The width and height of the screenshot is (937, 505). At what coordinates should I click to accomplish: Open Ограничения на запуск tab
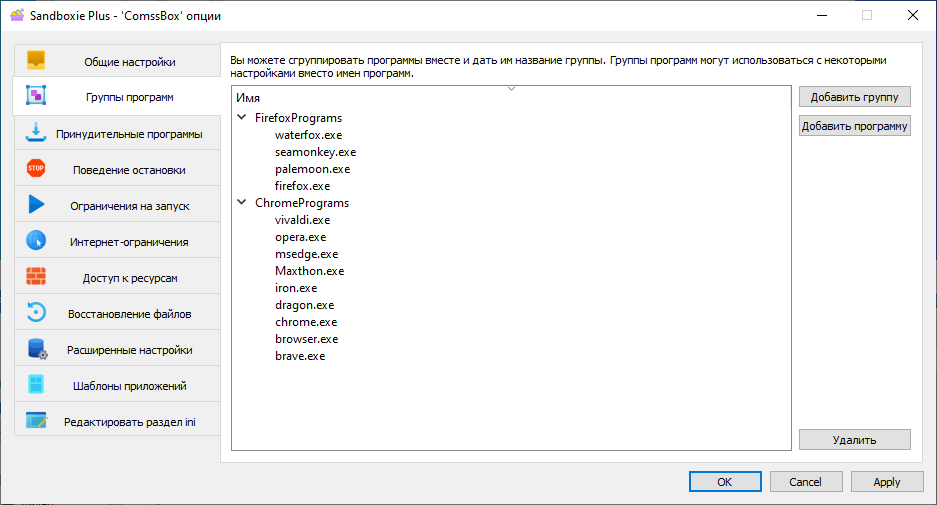(x=117, y=205)
